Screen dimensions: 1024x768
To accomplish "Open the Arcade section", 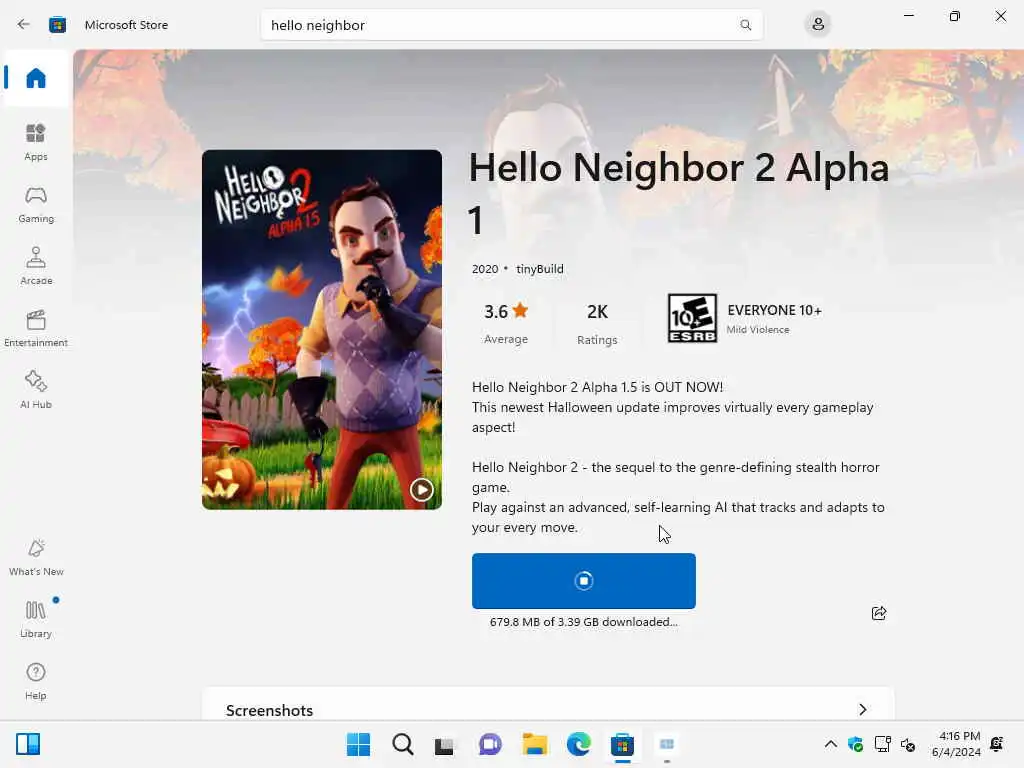I will pyautogui.click(x=36, y=266).
